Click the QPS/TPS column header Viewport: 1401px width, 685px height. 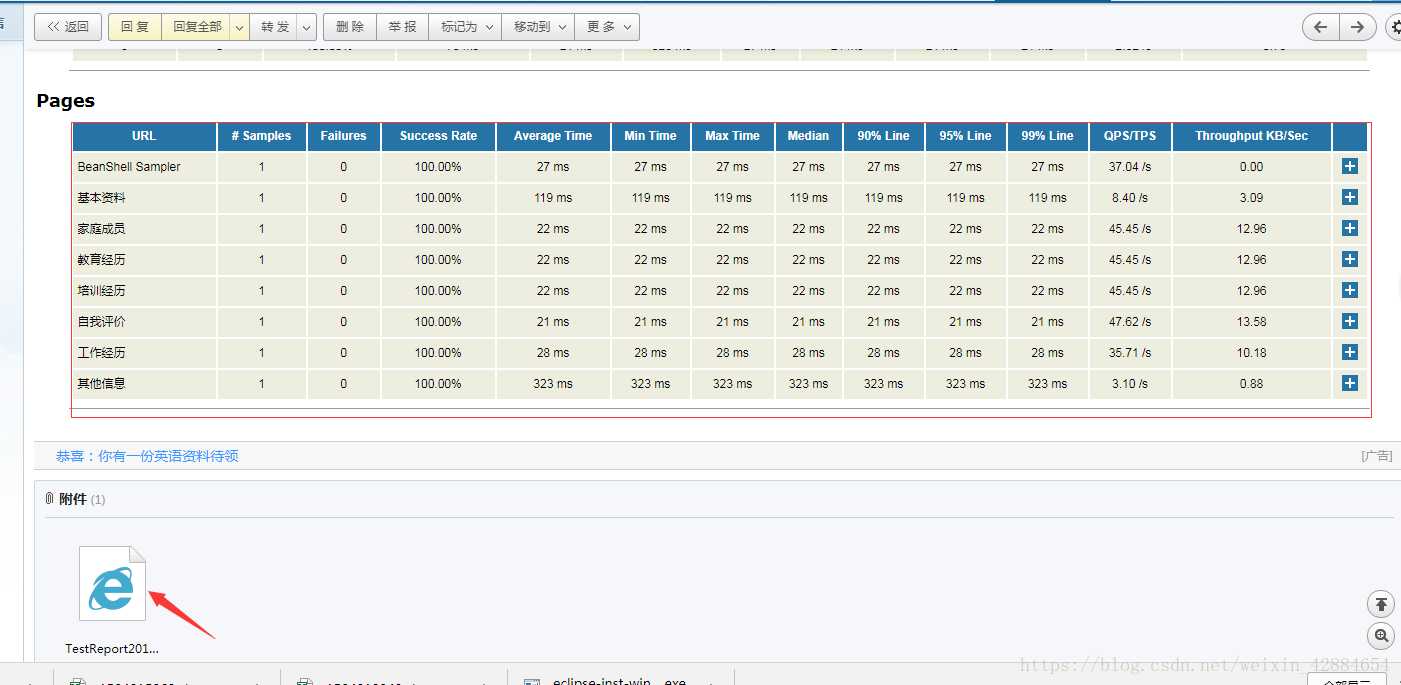1130,136
